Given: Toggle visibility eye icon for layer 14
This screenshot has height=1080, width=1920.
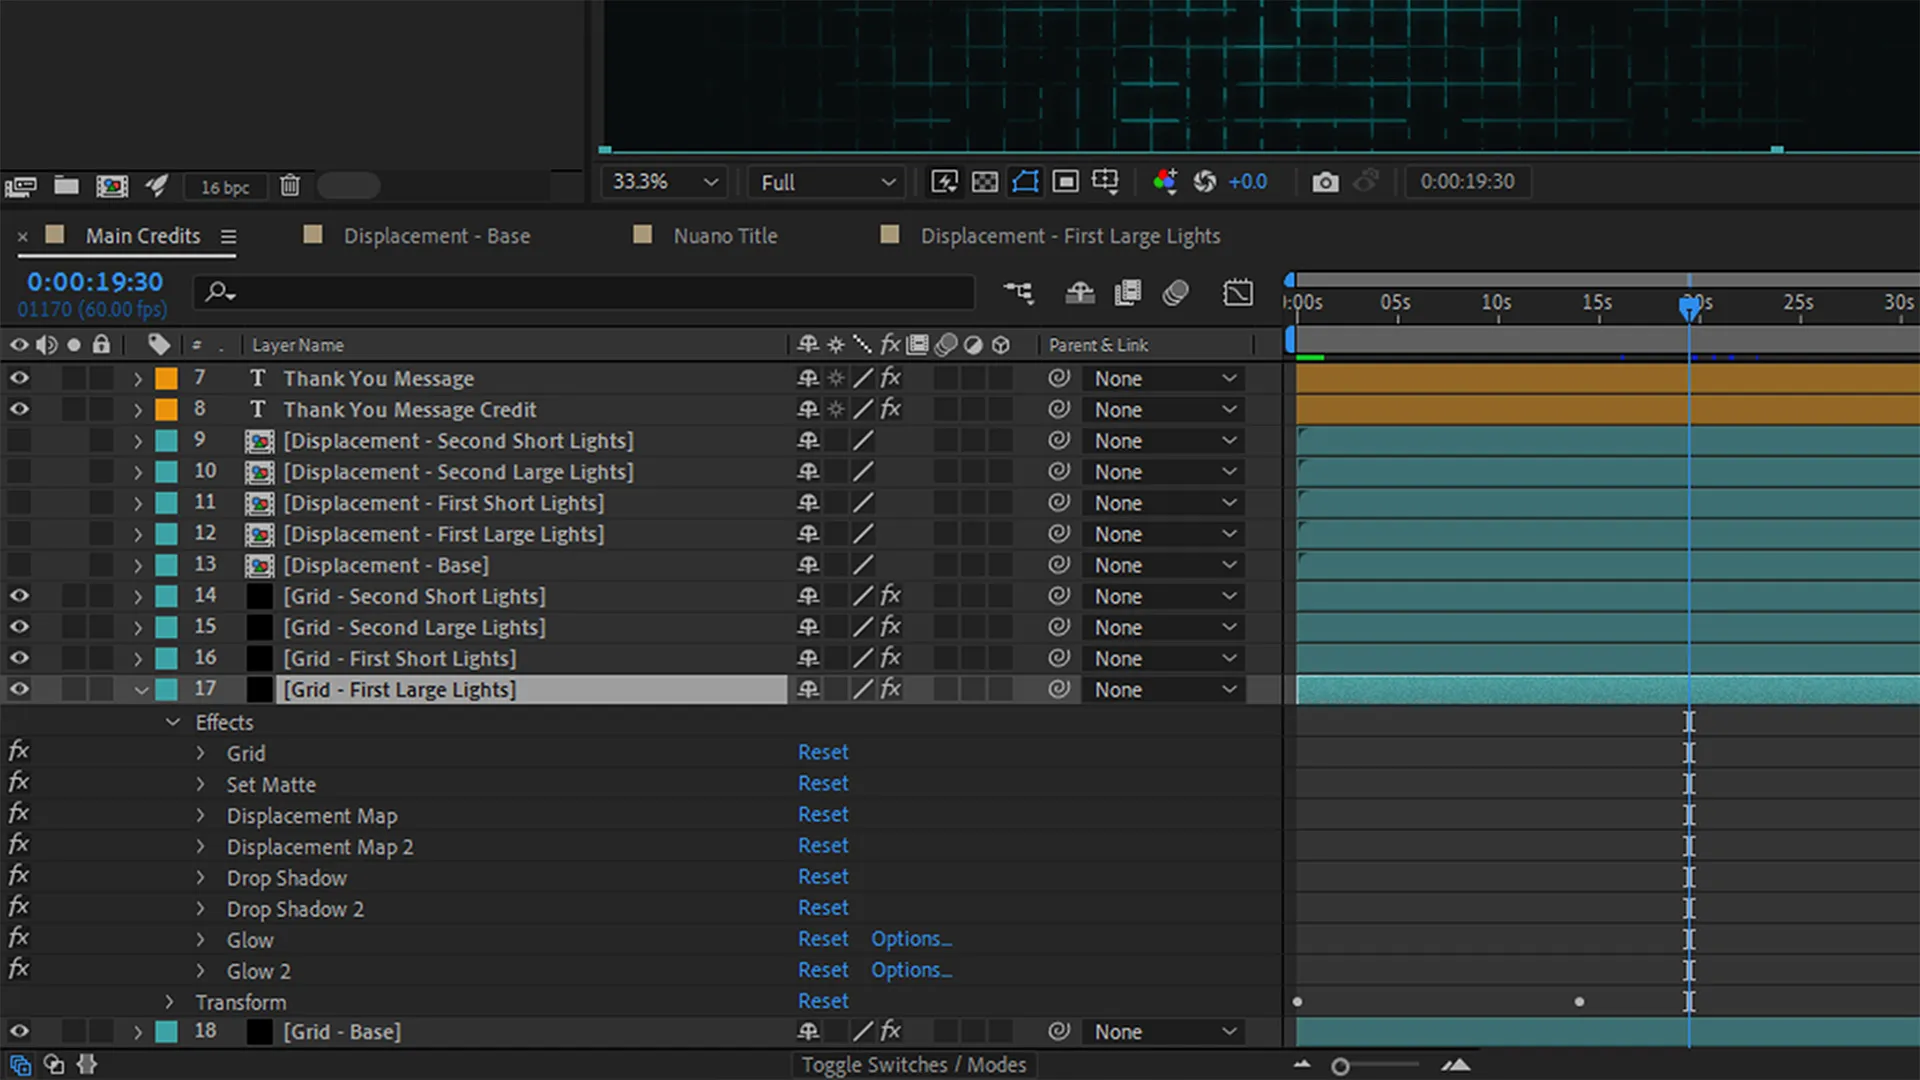Looking at the screenshot, I should click(18, 595).
